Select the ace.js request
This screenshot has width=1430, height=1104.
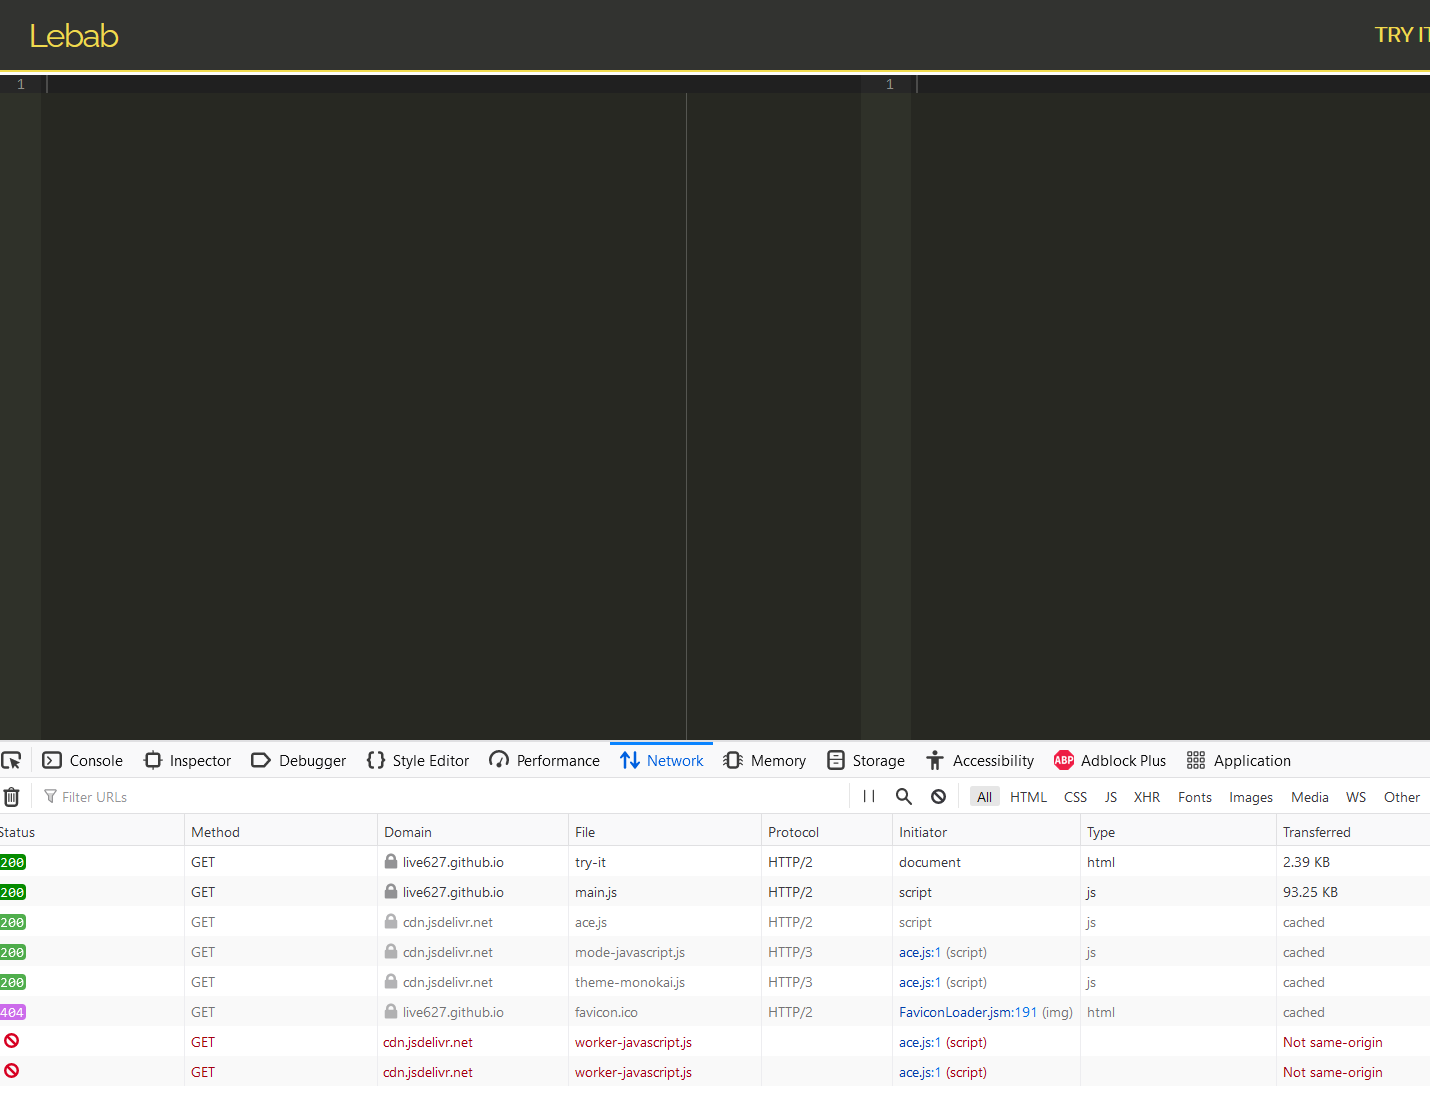click(715, 922)
